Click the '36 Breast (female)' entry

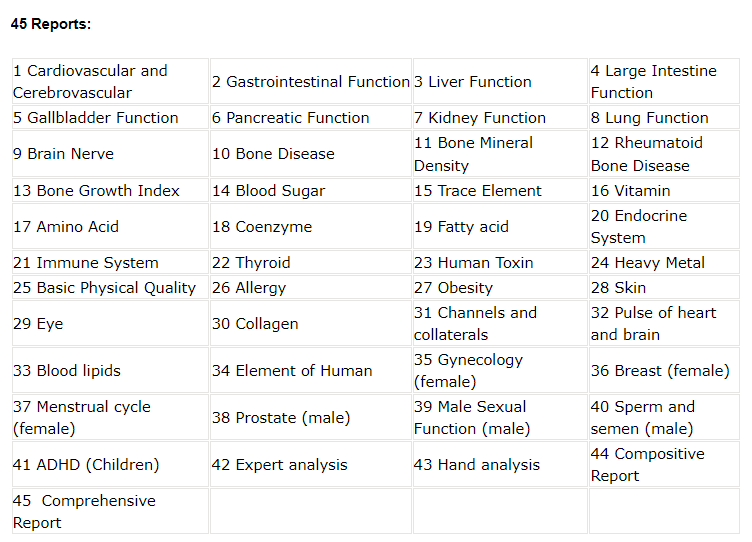pos(664,370)
